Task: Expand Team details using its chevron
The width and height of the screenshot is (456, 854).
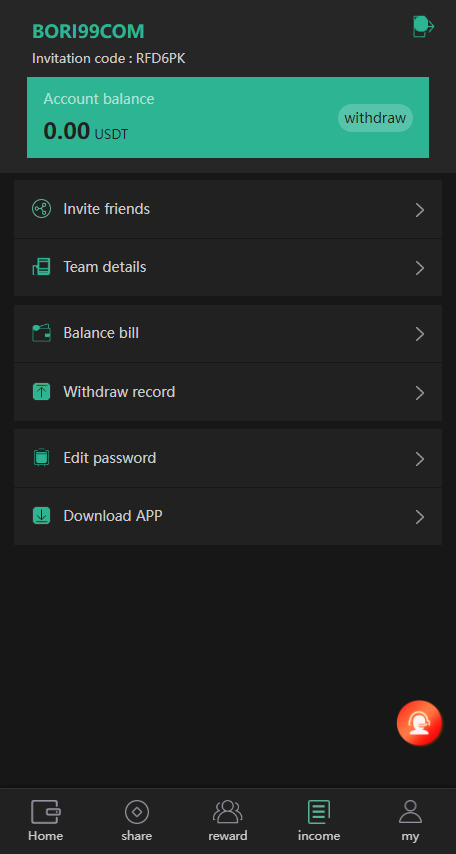Action: click(x=419, y=268)
